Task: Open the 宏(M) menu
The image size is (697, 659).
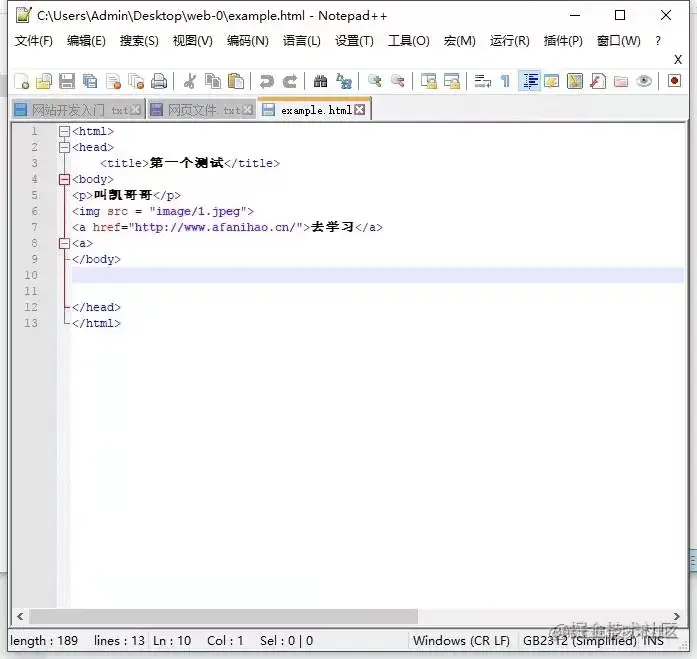Action: pos(459,41)
